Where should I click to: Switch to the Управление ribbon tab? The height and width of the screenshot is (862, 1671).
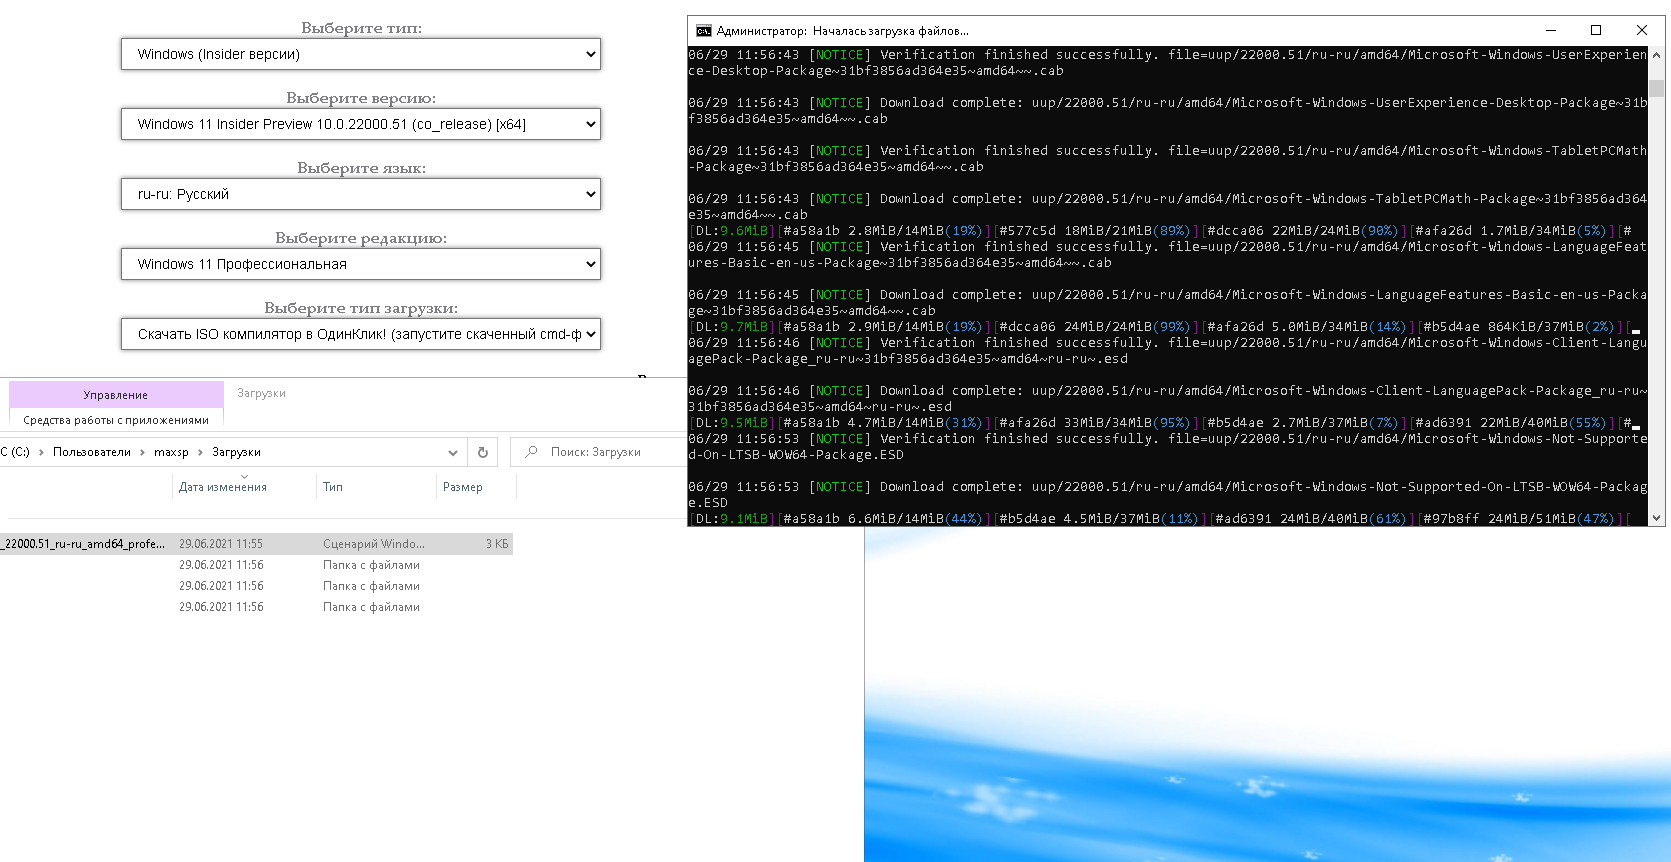pos(116,395)
